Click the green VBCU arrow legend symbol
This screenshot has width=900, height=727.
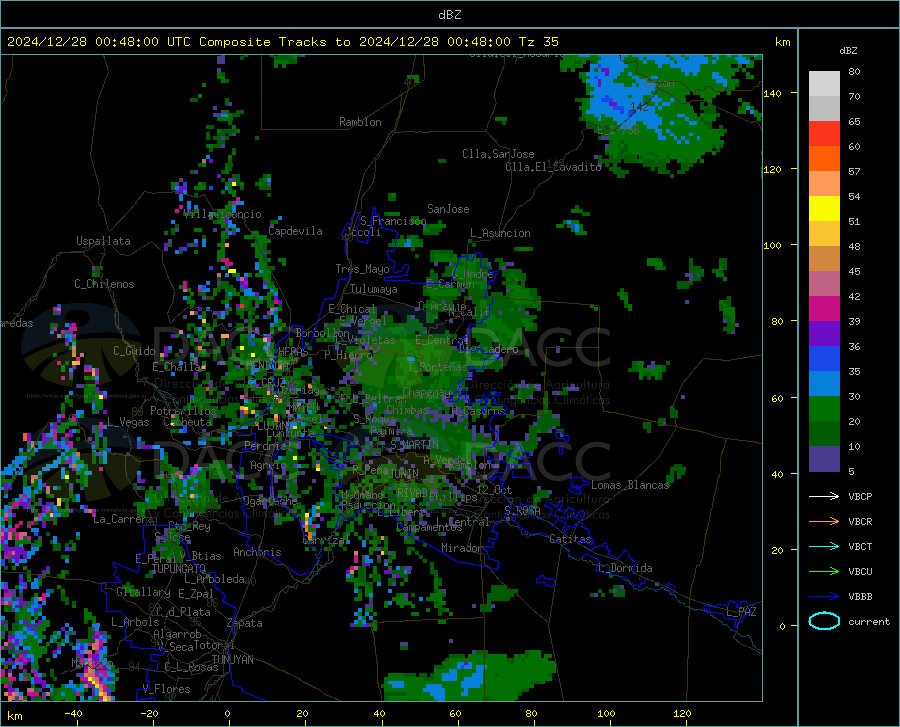coord(824,572)
